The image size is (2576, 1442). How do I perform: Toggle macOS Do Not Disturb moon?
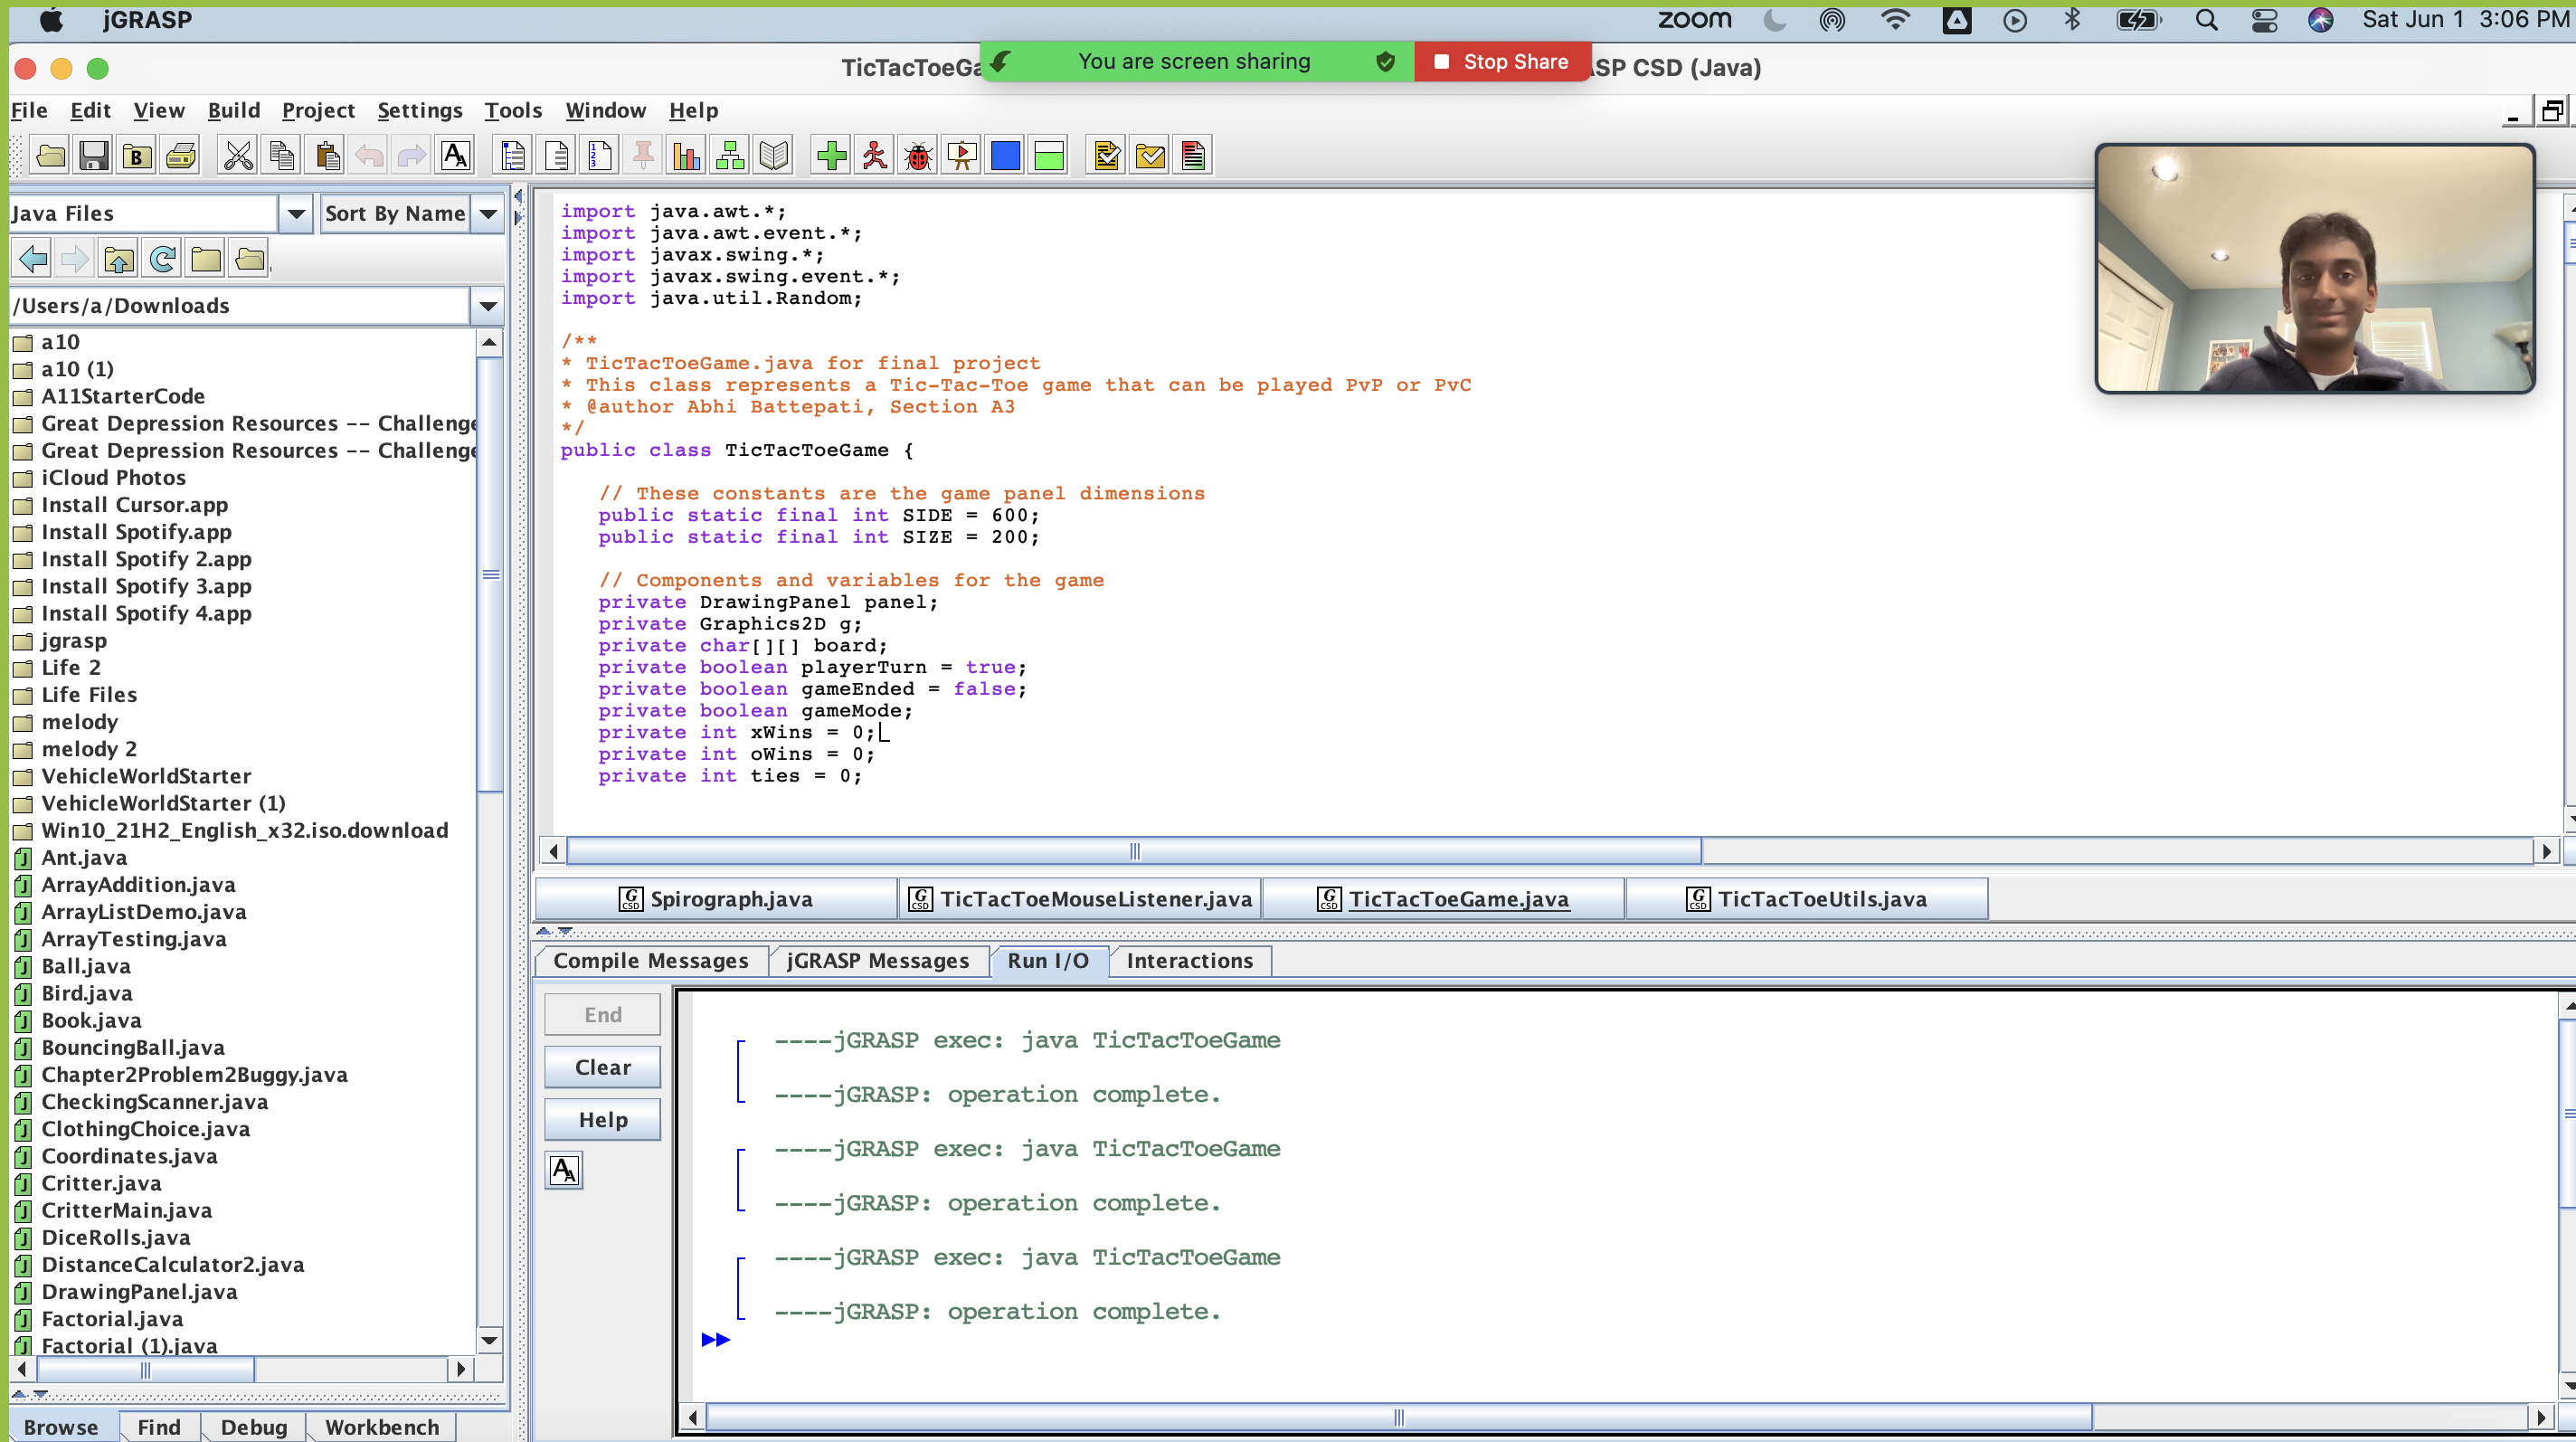[x=1775, y=20]
